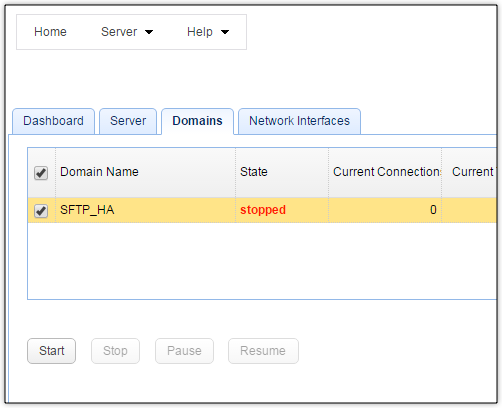Uncheck the SFTP_HA row checkbox
The width and height of the screenshot is (502, 408).
click(41, 211)
